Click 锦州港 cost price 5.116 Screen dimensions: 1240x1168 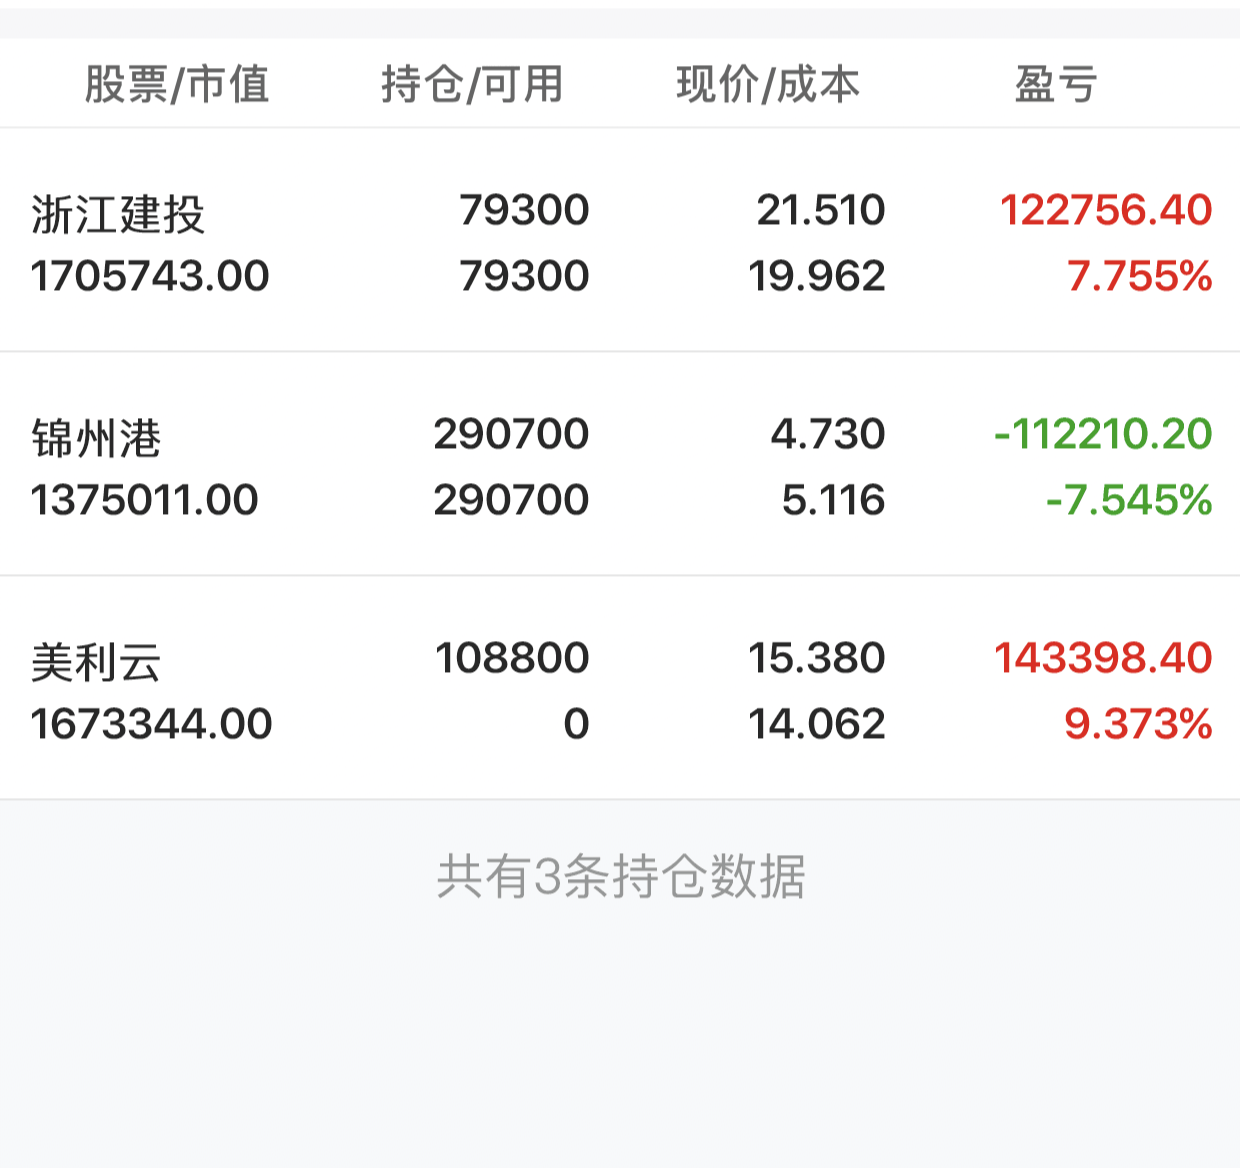pyautogui.click(x=833, y=500)
